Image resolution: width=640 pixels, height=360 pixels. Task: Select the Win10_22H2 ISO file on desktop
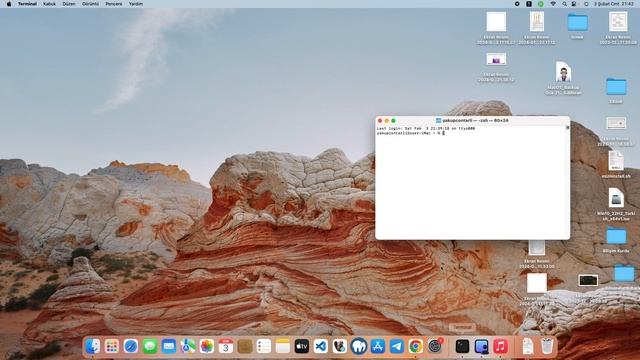click(x=616, y=204)
